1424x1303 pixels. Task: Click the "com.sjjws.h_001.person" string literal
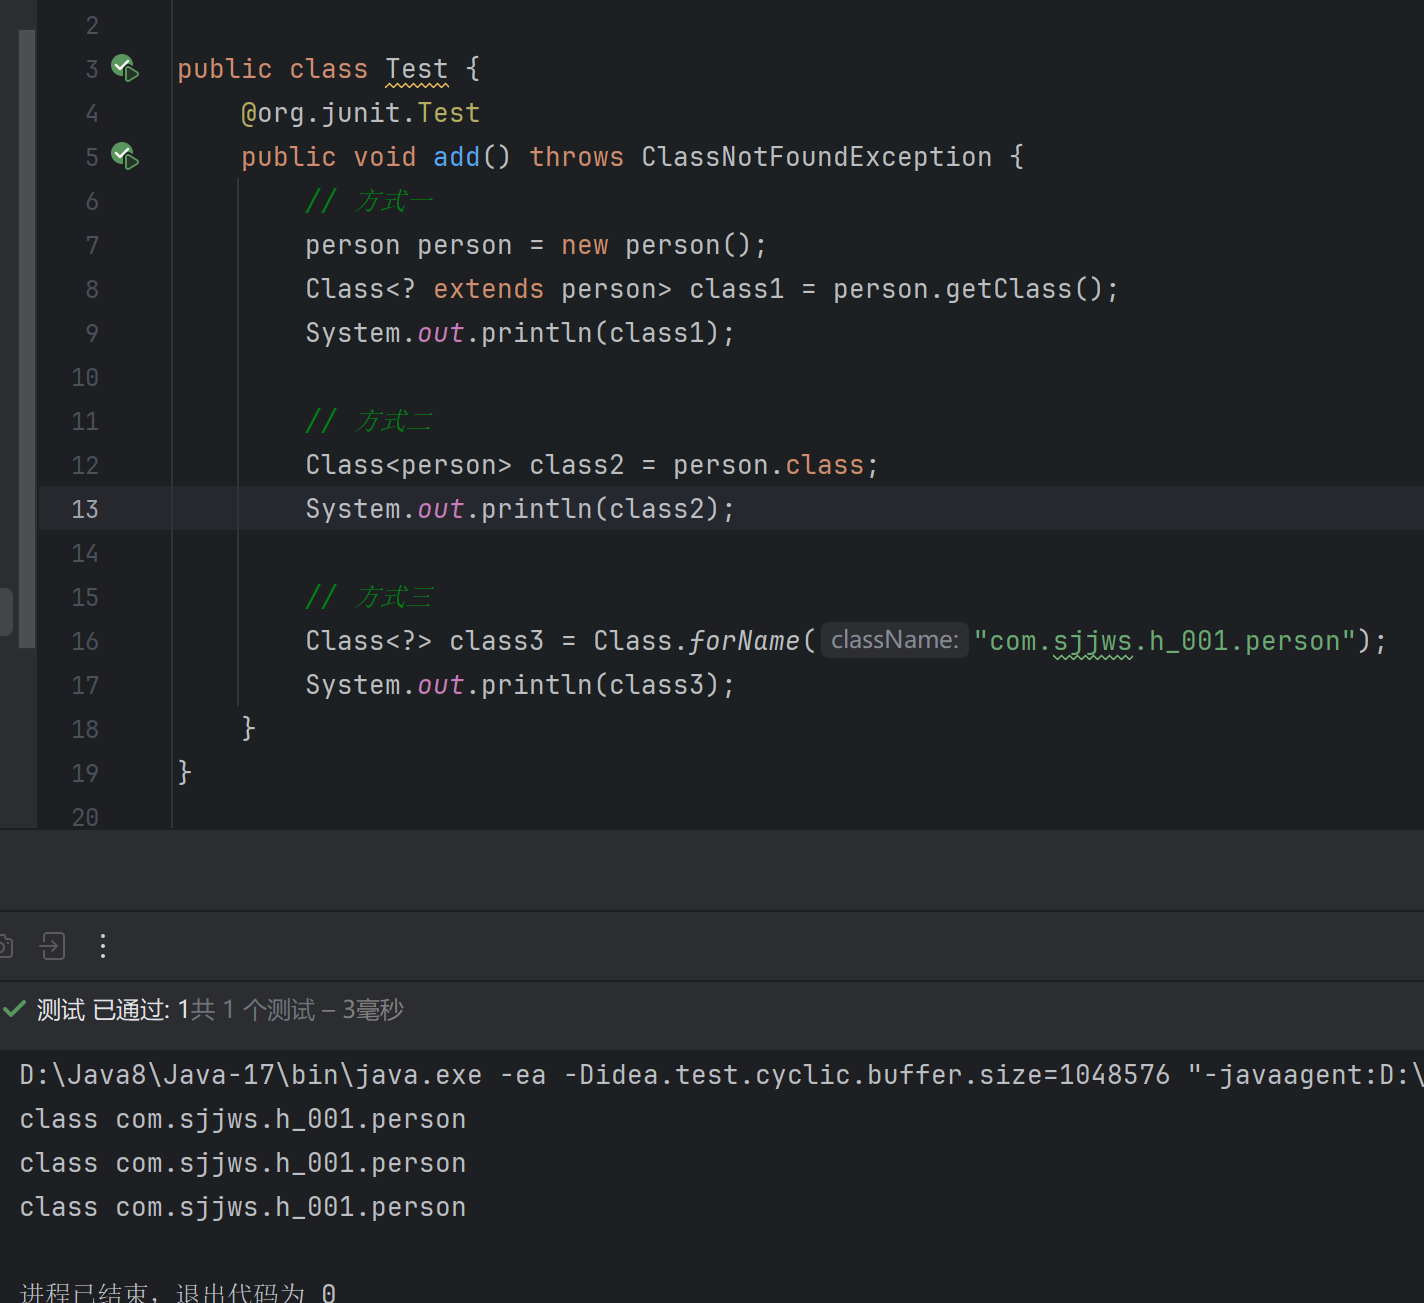(1164, 641)
